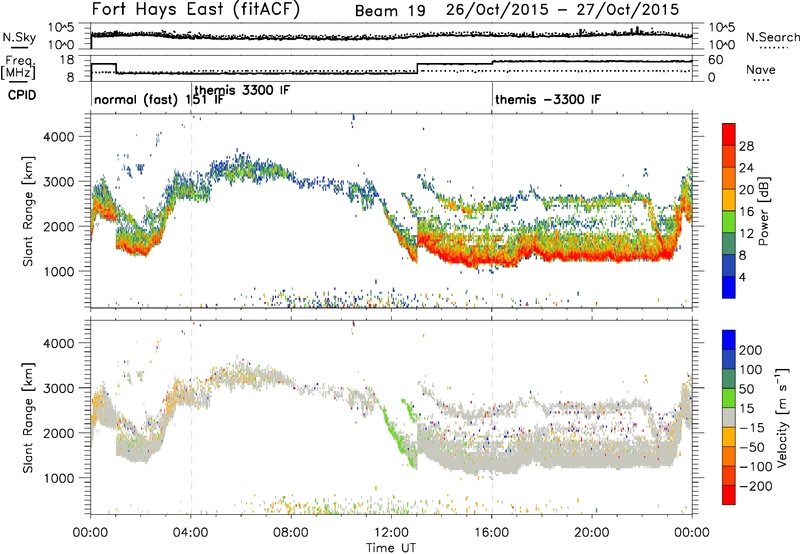
Task: Click the "4000" tick on the power panel axis
Action: pyautogui.click(x=58, y=137)
